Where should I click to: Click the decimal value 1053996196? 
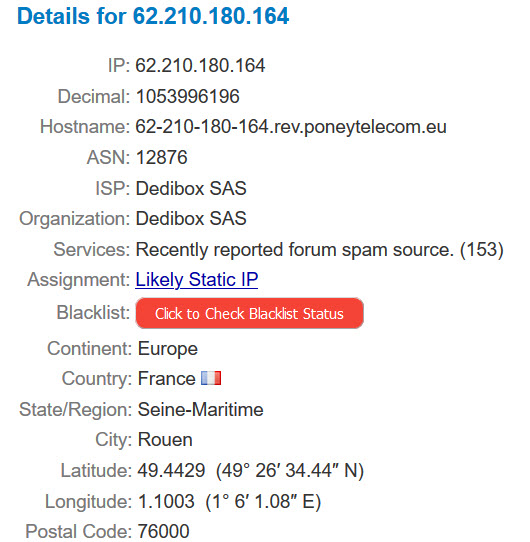[x=188, y=96]
